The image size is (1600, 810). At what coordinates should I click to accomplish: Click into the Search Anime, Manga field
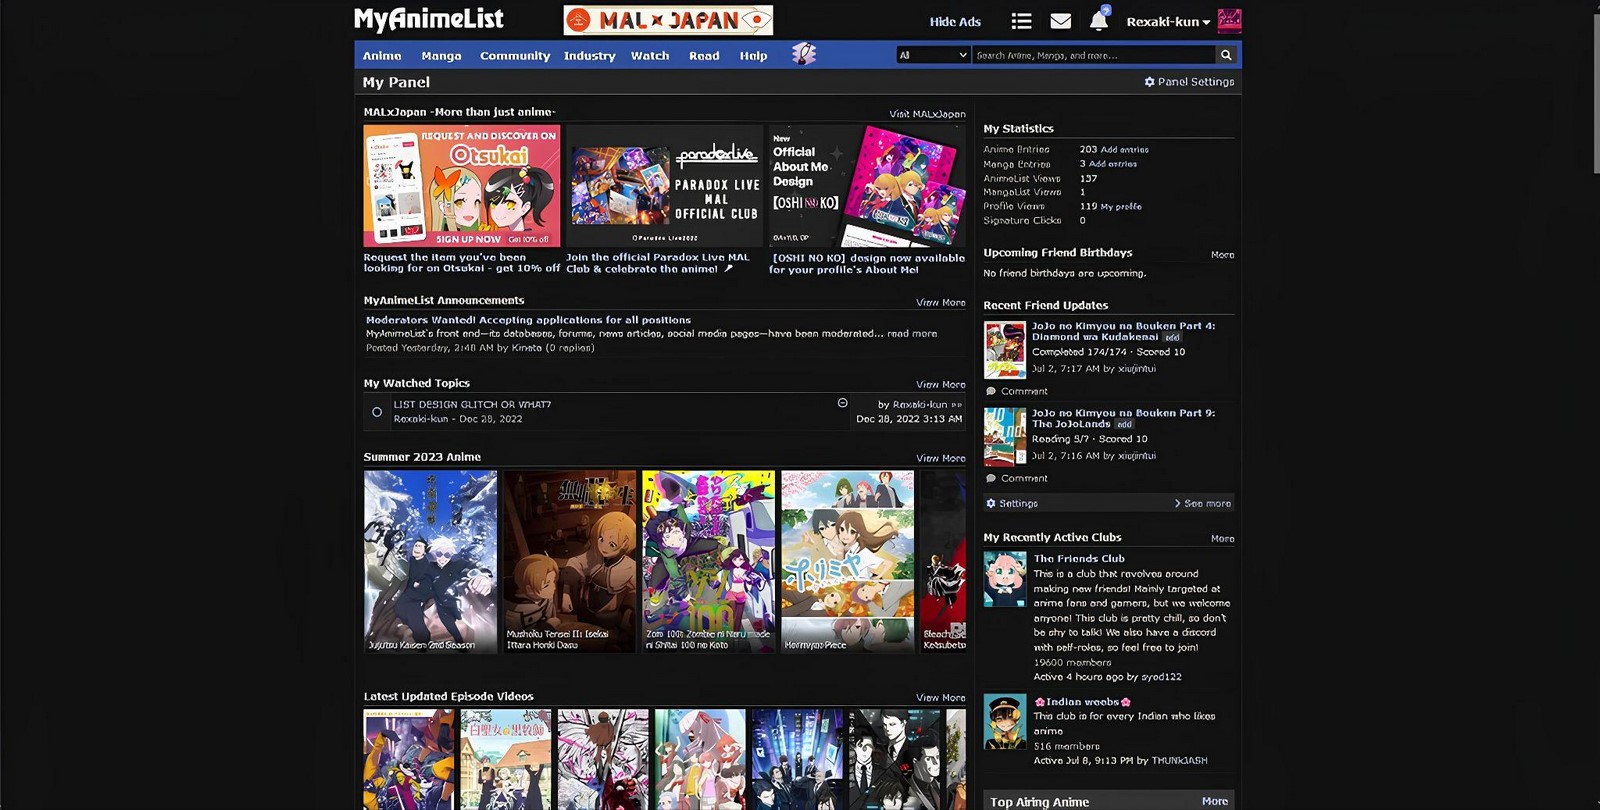1093,55
